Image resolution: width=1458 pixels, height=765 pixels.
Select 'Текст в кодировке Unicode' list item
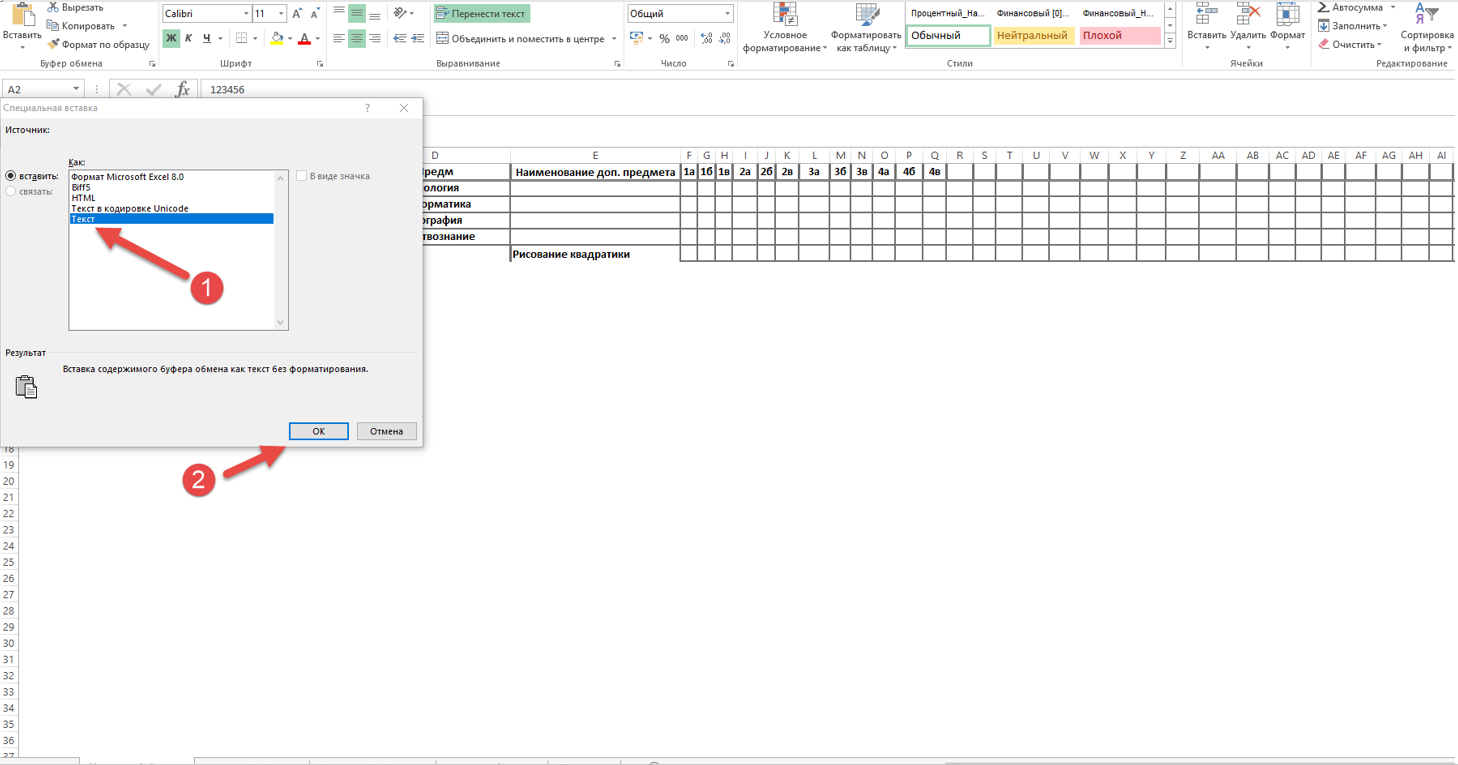point(130,208)
